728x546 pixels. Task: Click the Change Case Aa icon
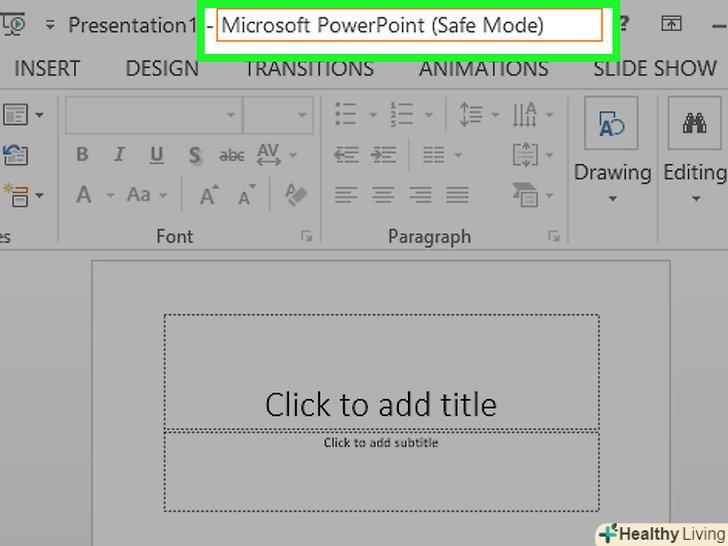[139, 195]
